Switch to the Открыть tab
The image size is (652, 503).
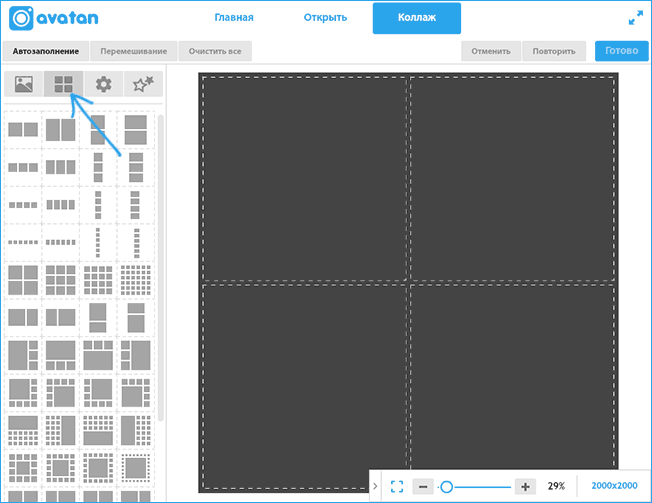pyautogui.click(x=325, y=17)
